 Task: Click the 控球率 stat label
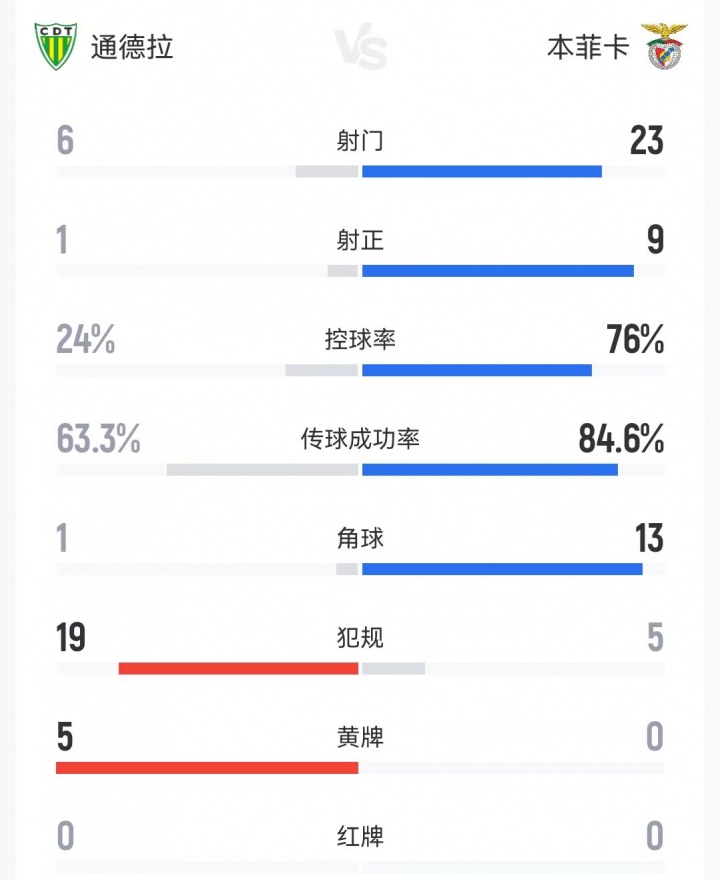(360, 340)
